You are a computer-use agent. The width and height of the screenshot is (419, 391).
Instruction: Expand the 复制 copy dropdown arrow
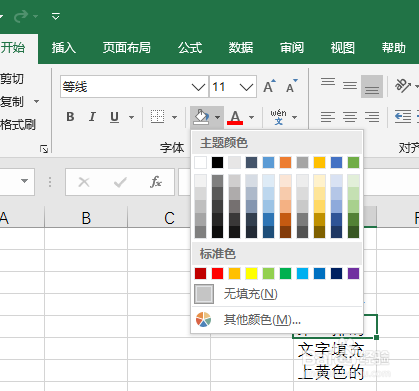pos(36,101)
